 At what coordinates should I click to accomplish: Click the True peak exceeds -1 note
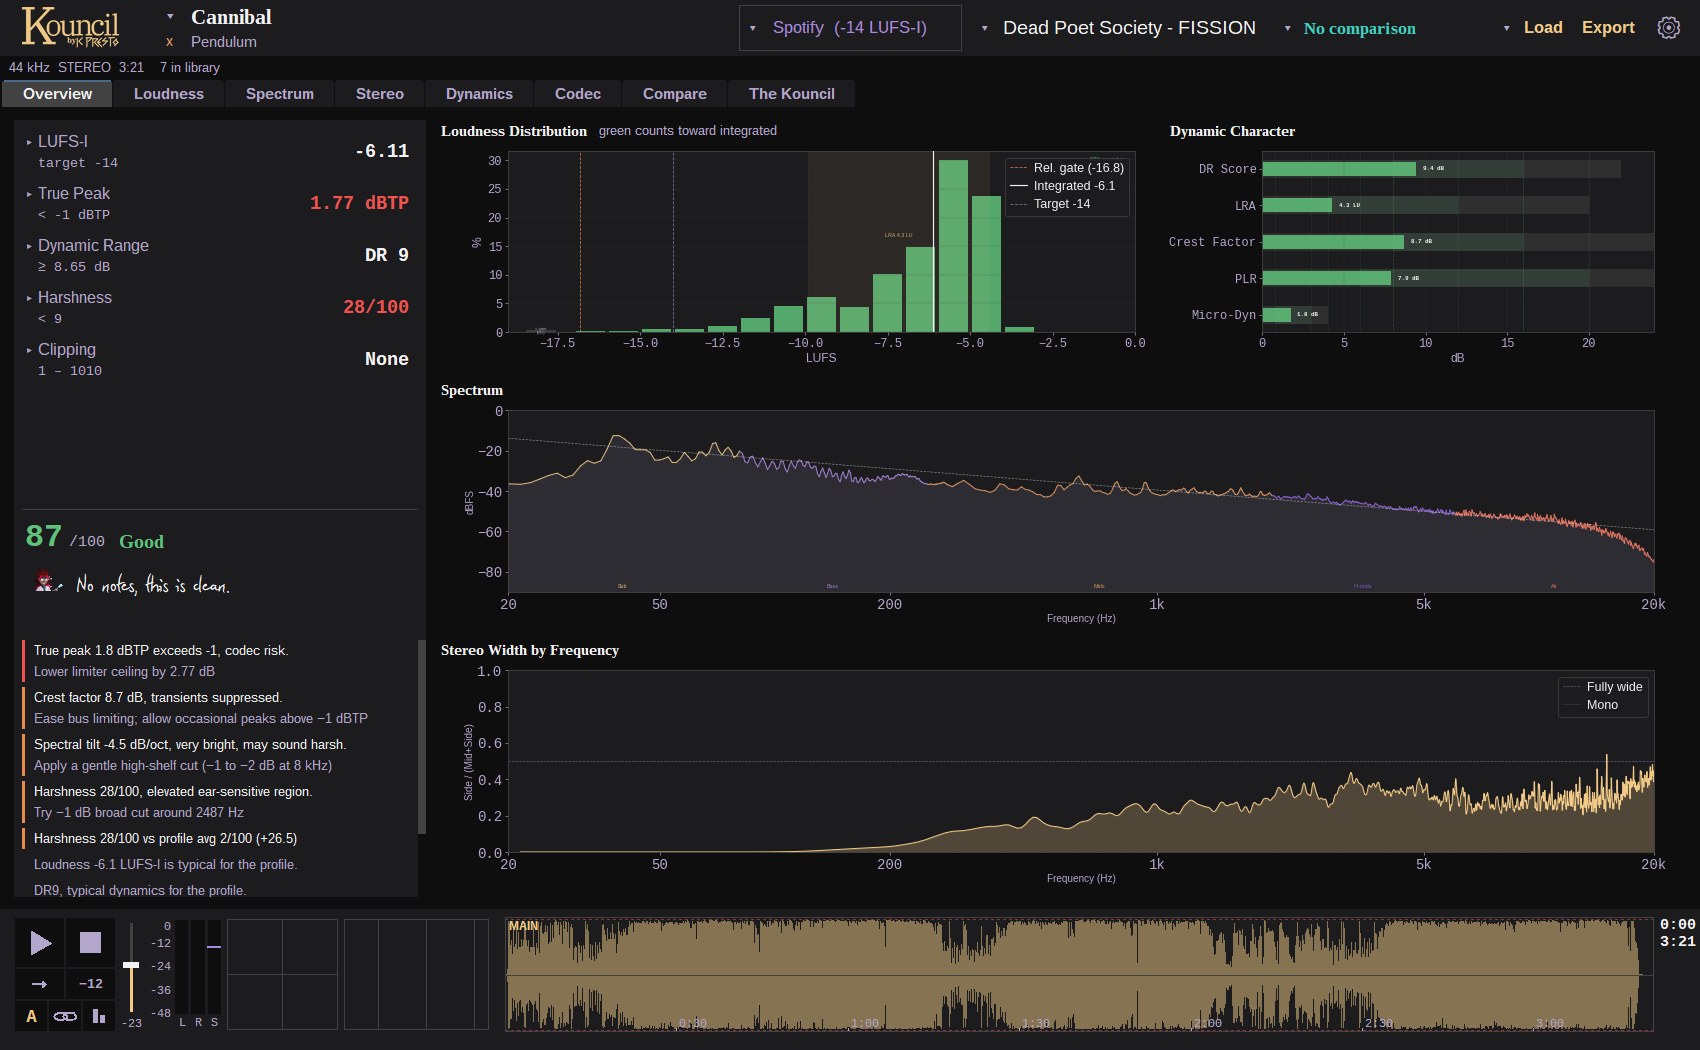click(218, 661)
